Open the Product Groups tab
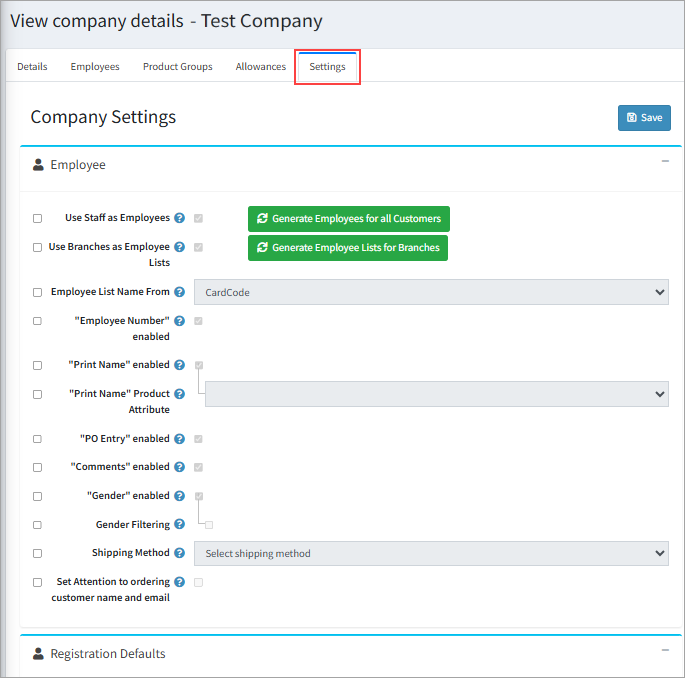Screen dimensions: 685x678 [x=177, y=67]
